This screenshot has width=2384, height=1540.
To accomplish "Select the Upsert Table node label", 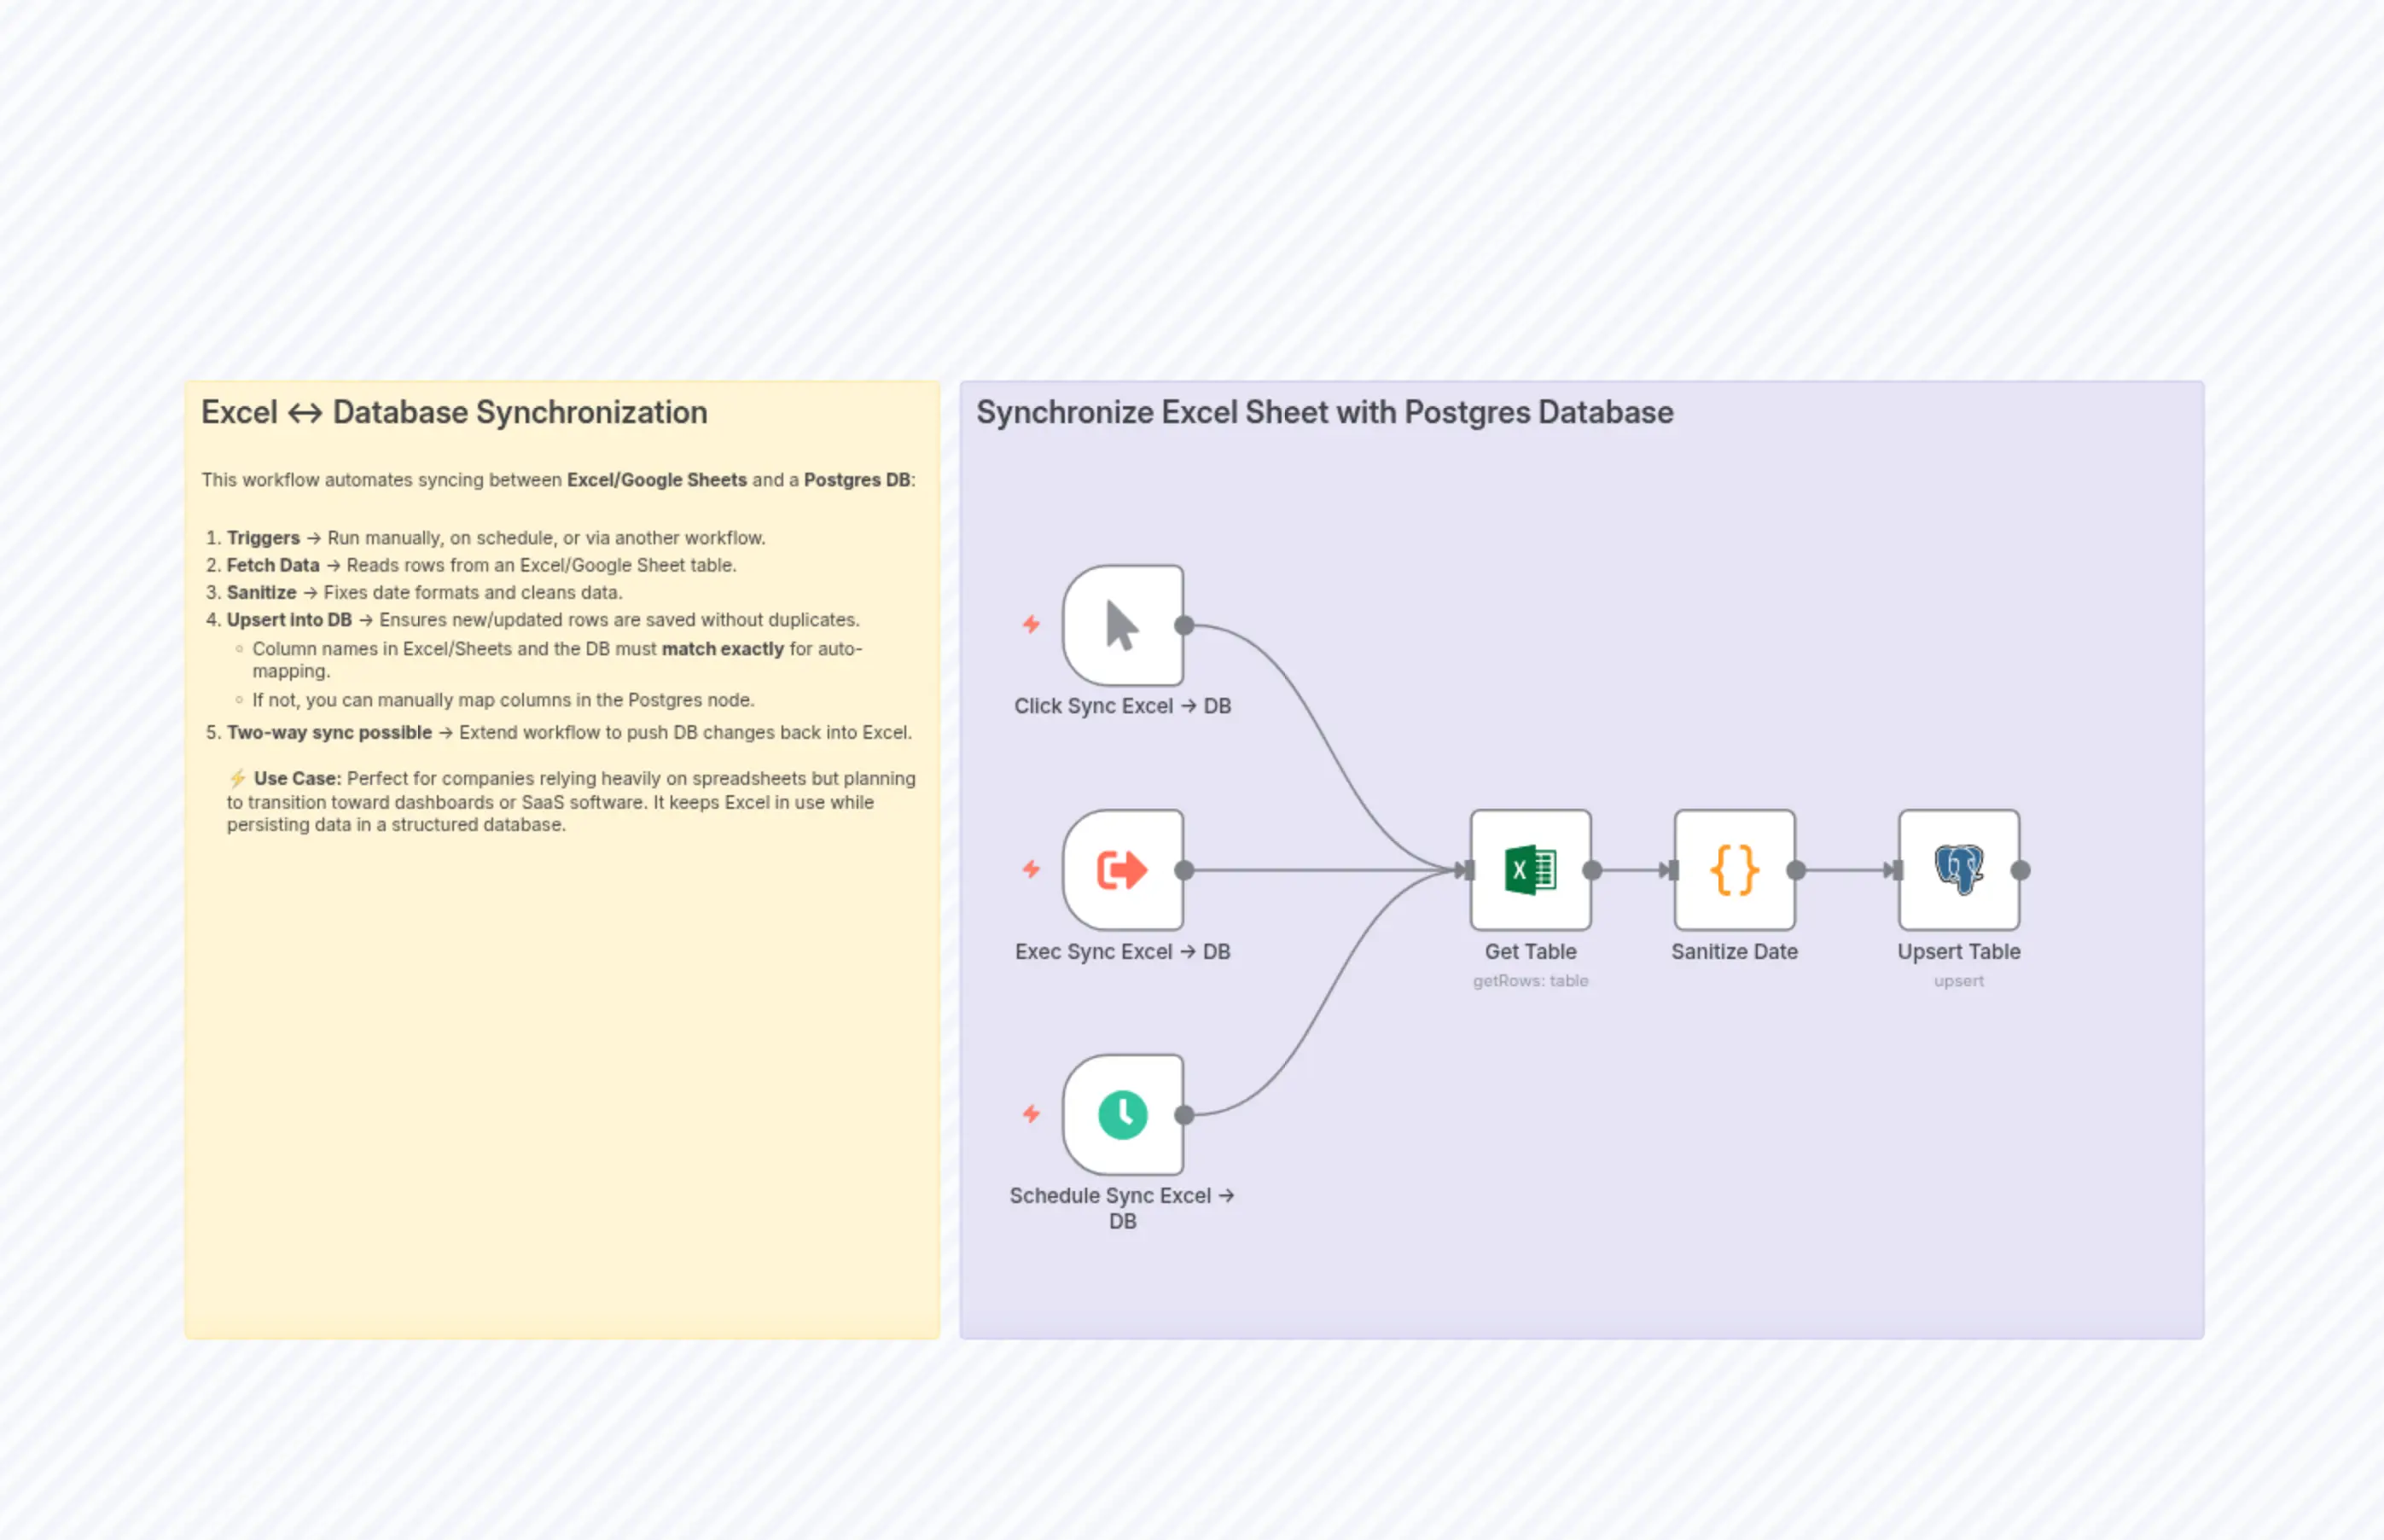I will tap(1958, 951).
